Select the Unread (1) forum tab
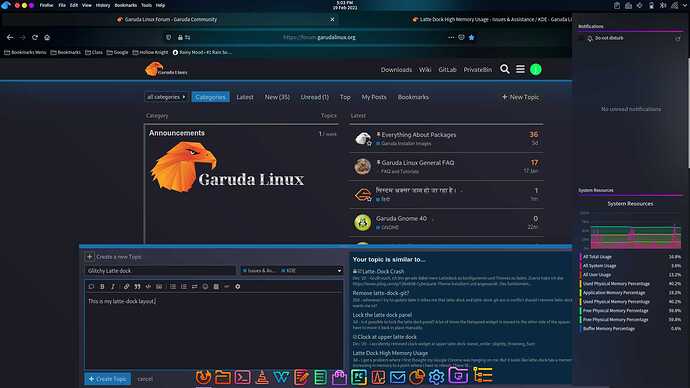The image size is (690, 388). [x=314, y=97]
